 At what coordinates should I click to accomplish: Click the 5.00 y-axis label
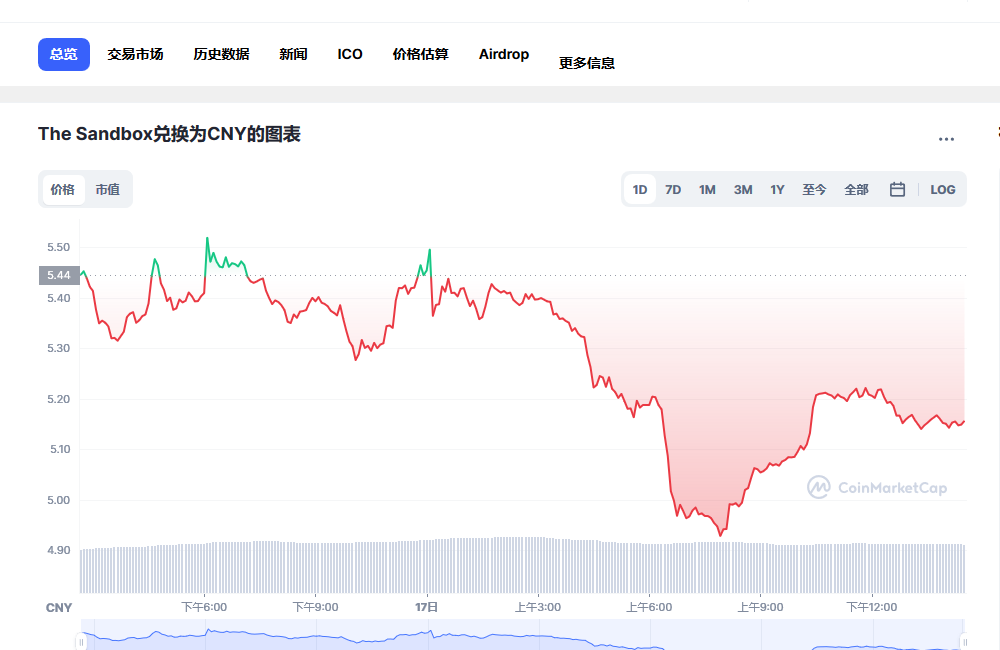coord(59,499)
